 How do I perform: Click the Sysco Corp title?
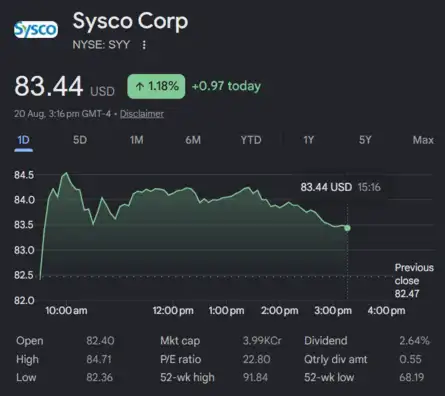pyautogui.click(x=130, y=21)
